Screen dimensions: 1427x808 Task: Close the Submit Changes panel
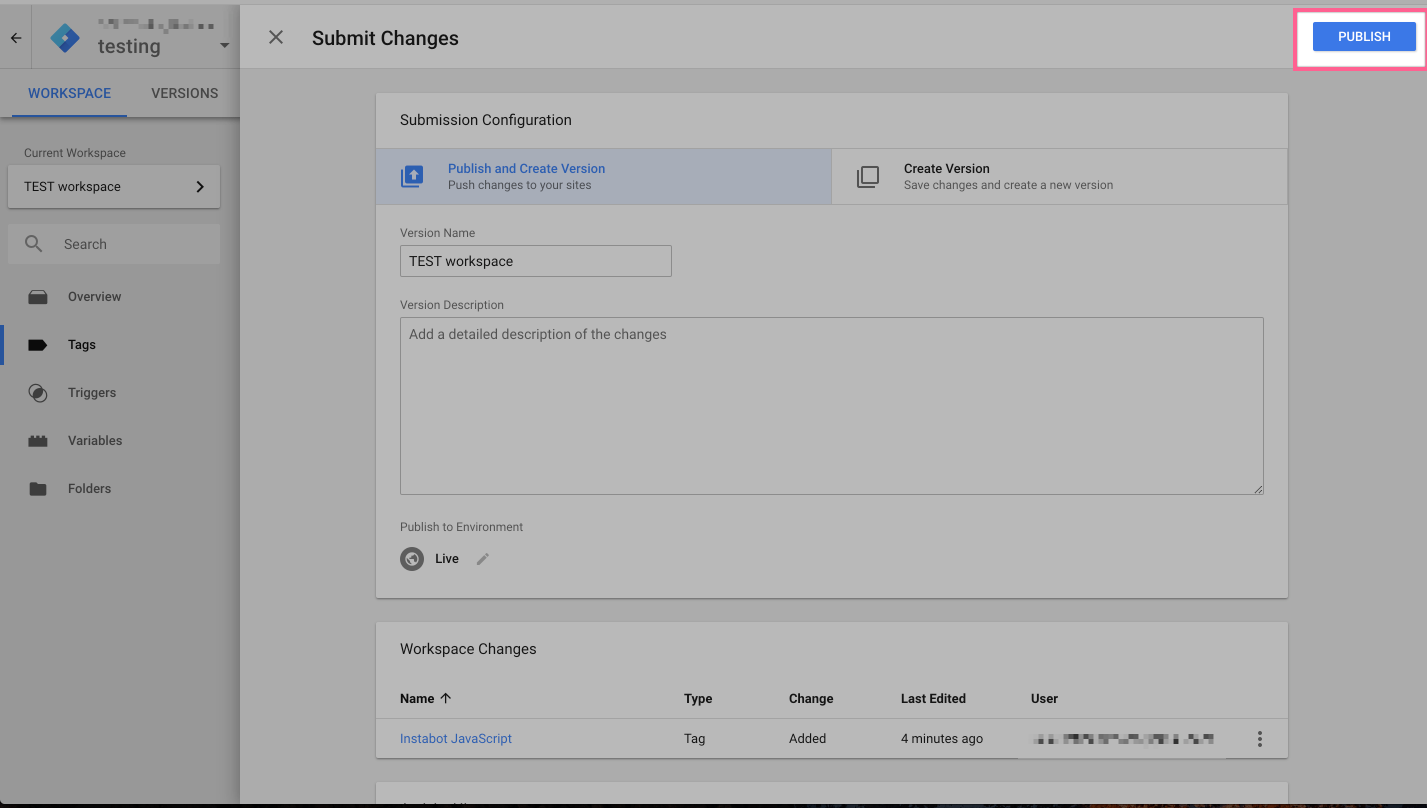coord(276,37)
